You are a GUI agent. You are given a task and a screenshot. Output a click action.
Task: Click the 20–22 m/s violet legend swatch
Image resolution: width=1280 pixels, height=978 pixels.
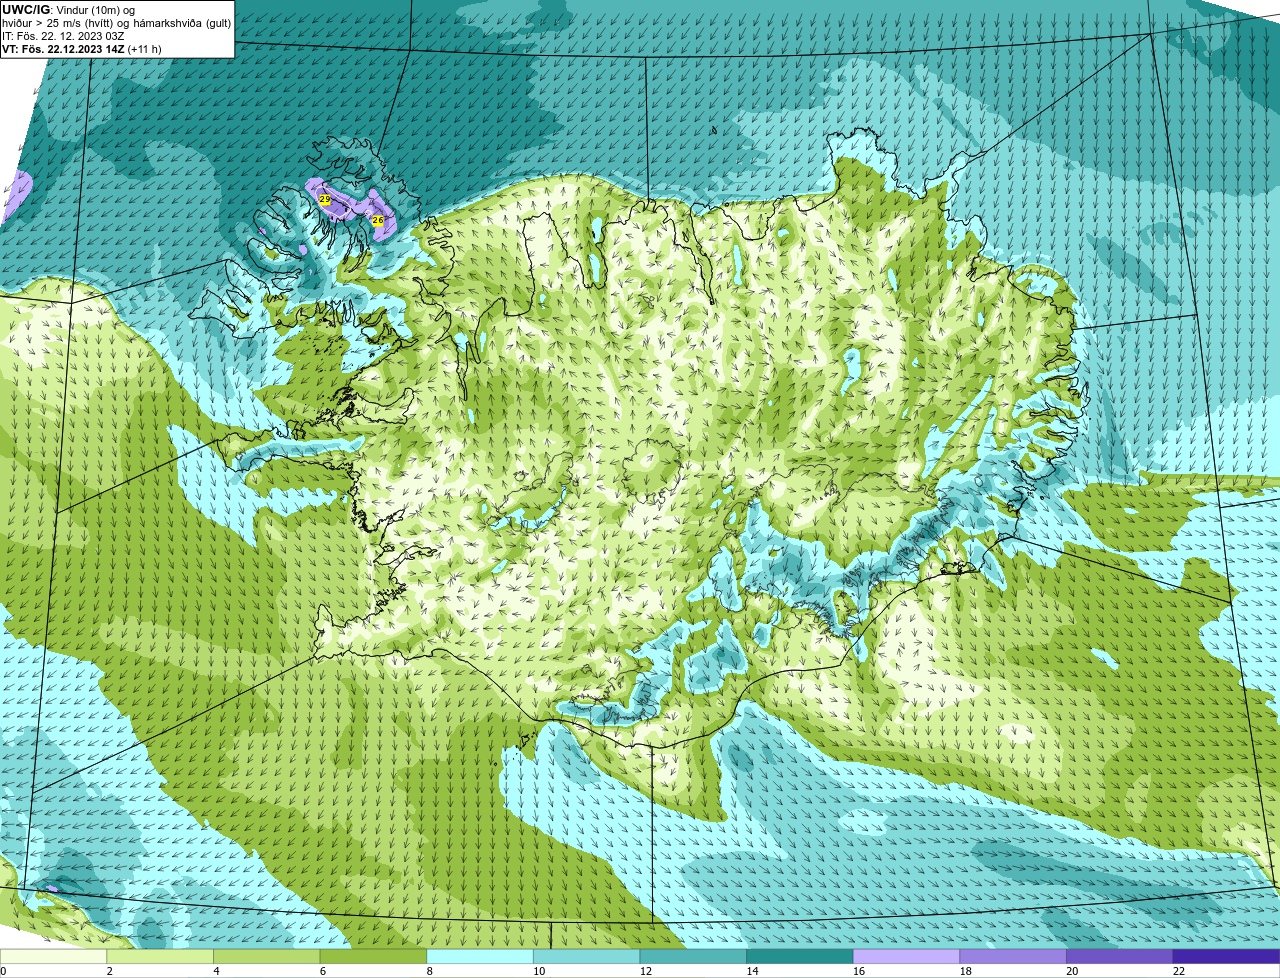[1120, 956]
